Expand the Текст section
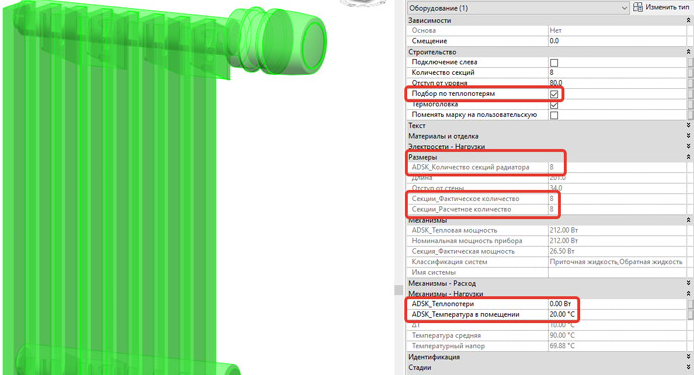The image size is (694, 375). click(x=688, y=125)
